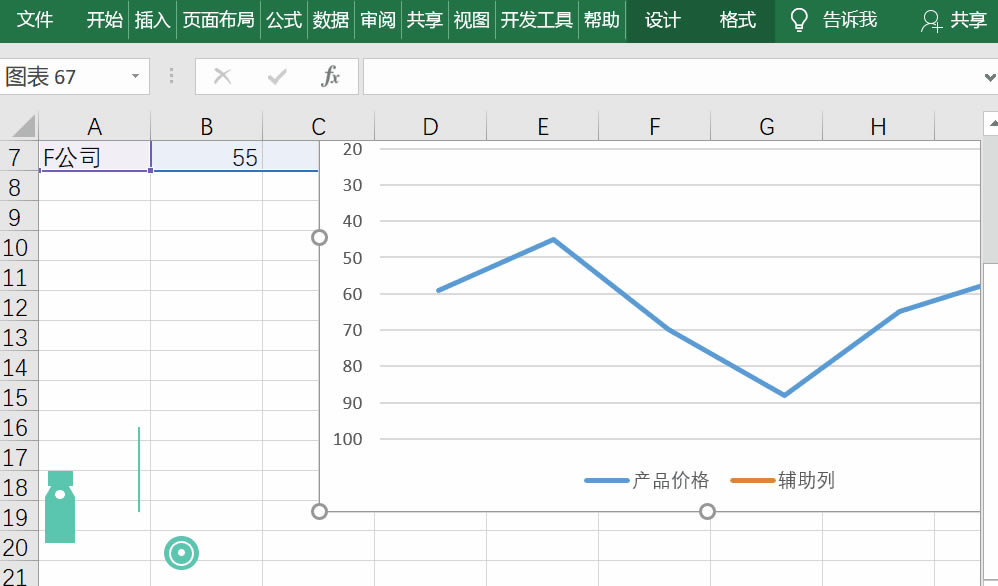Viewport: 998px width, 586px height.
Task: Click column header D
Action: (429, 126)
